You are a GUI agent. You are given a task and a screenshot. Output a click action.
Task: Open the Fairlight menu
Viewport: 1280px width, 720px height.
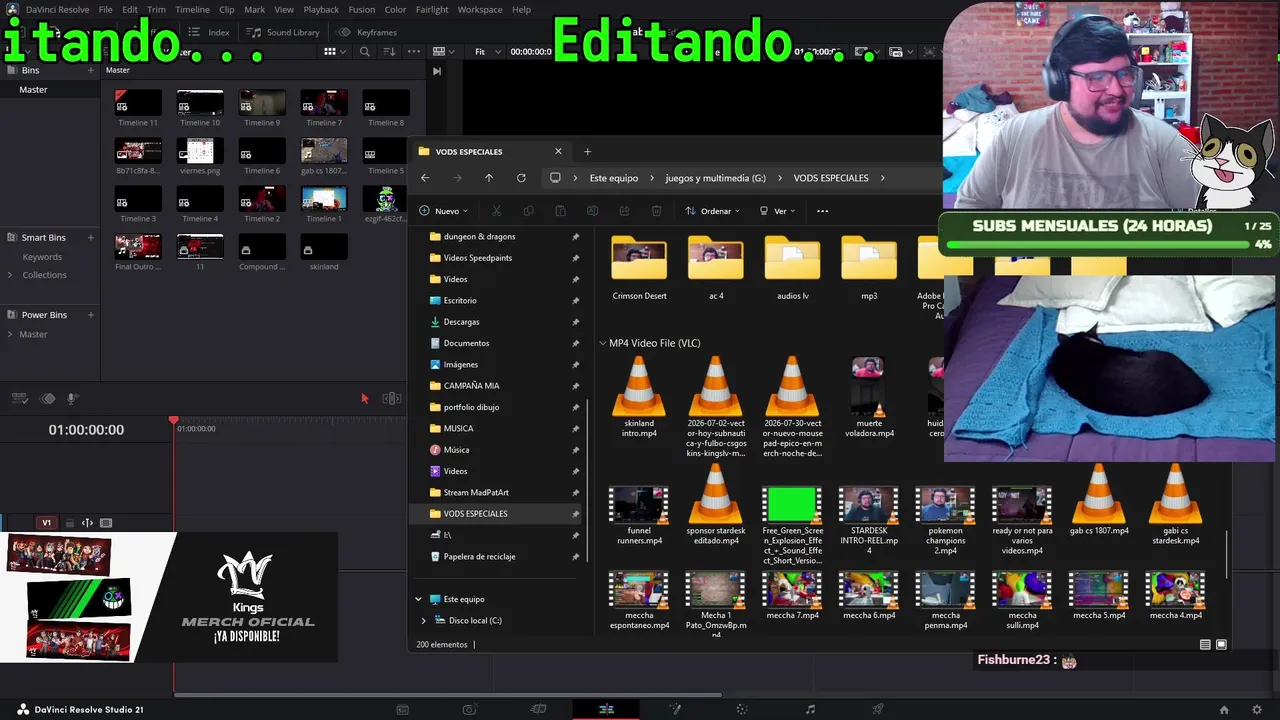point(432,10)
